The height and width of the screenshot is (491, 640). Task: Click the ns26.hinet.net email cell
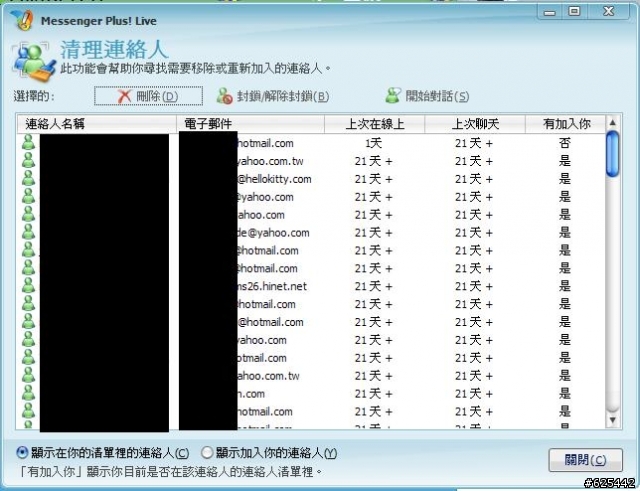(272, 287)
